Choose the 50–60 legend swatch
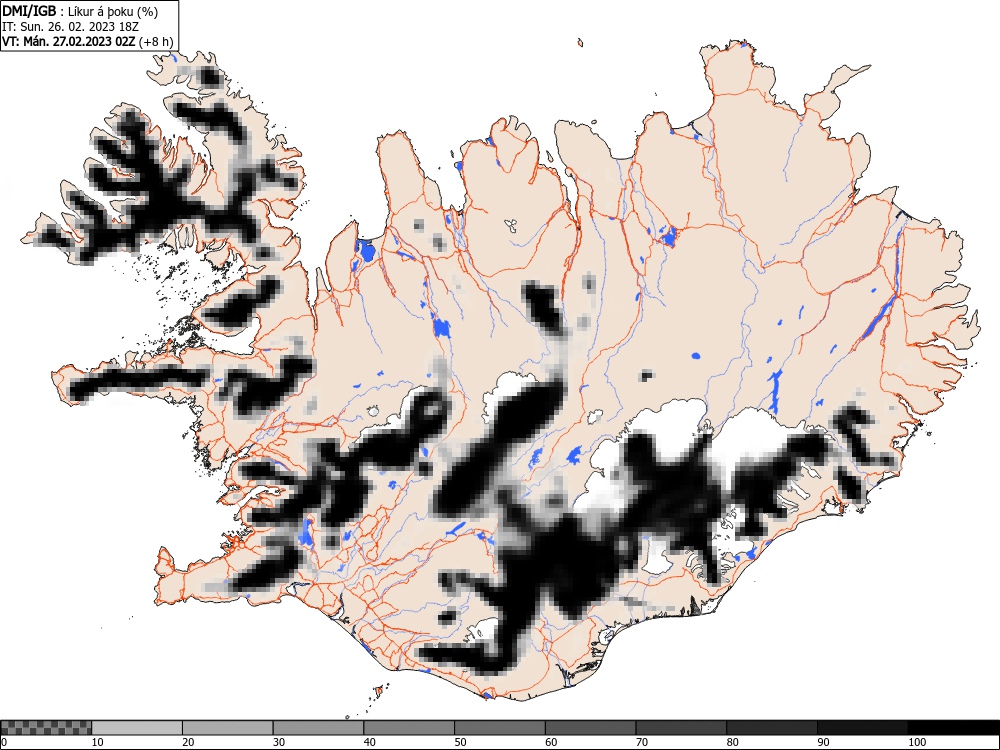The image size is (1000, 750). pos(499,728)
